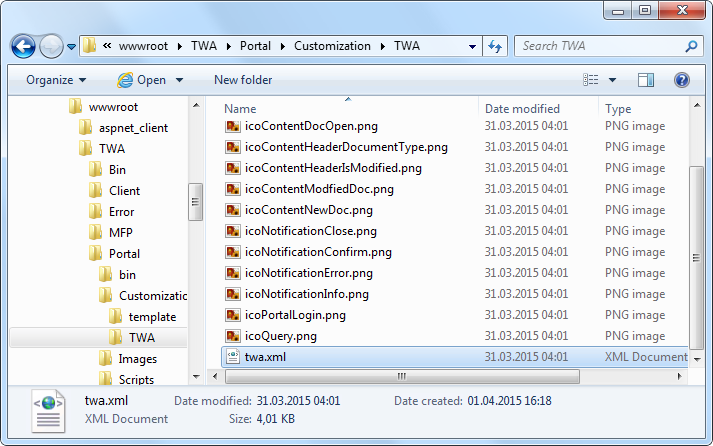Image resolution: width=713 pixels, height=446 pixels.
Task: Click the icon of icoNotificationInfo.png
Action: [233, 294]
